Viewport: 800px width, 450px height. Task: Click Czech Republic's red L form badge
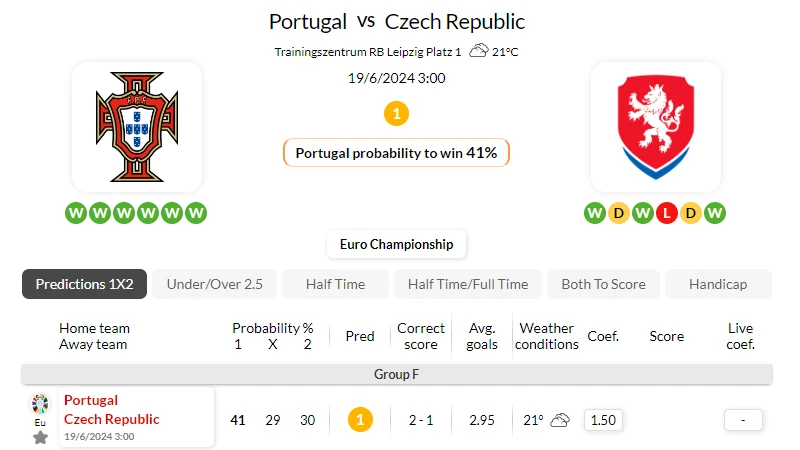(666, 213)
